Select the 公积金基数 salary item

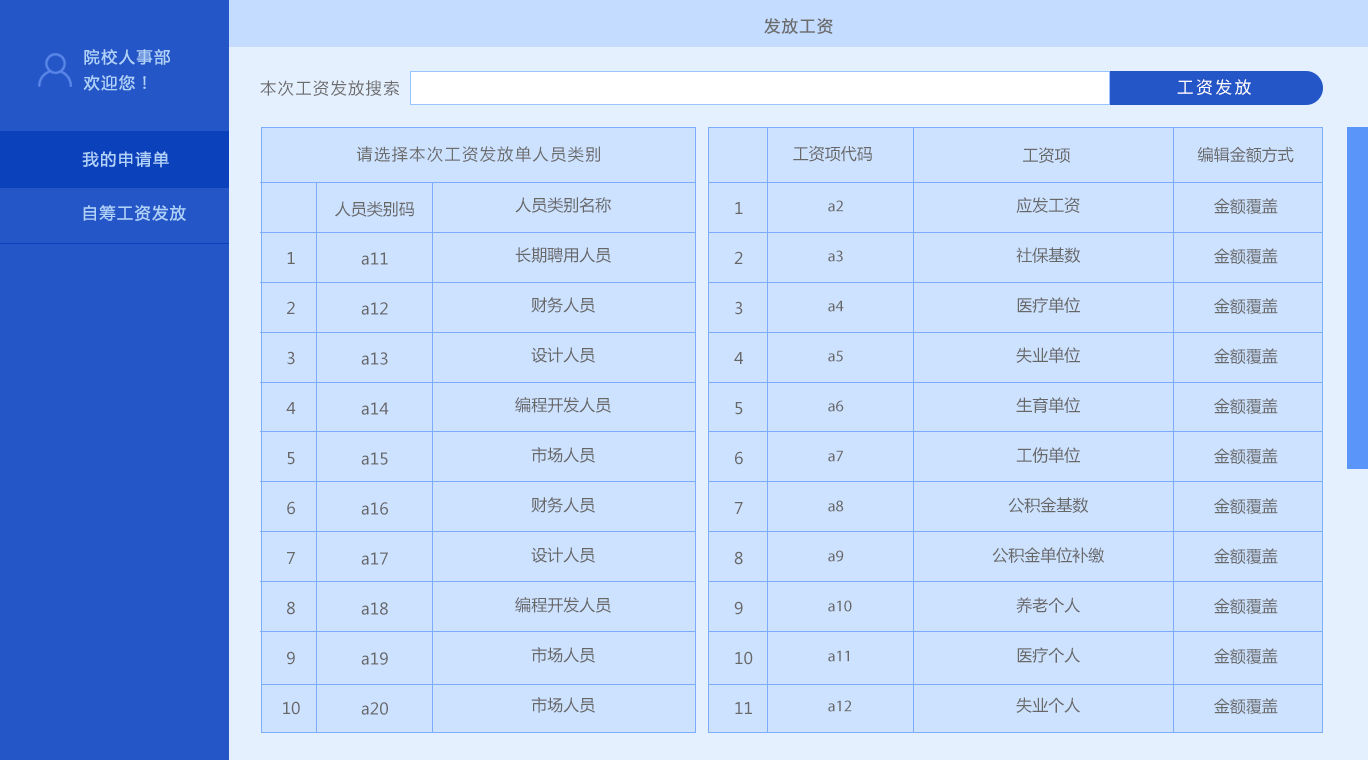point(1047,506)
